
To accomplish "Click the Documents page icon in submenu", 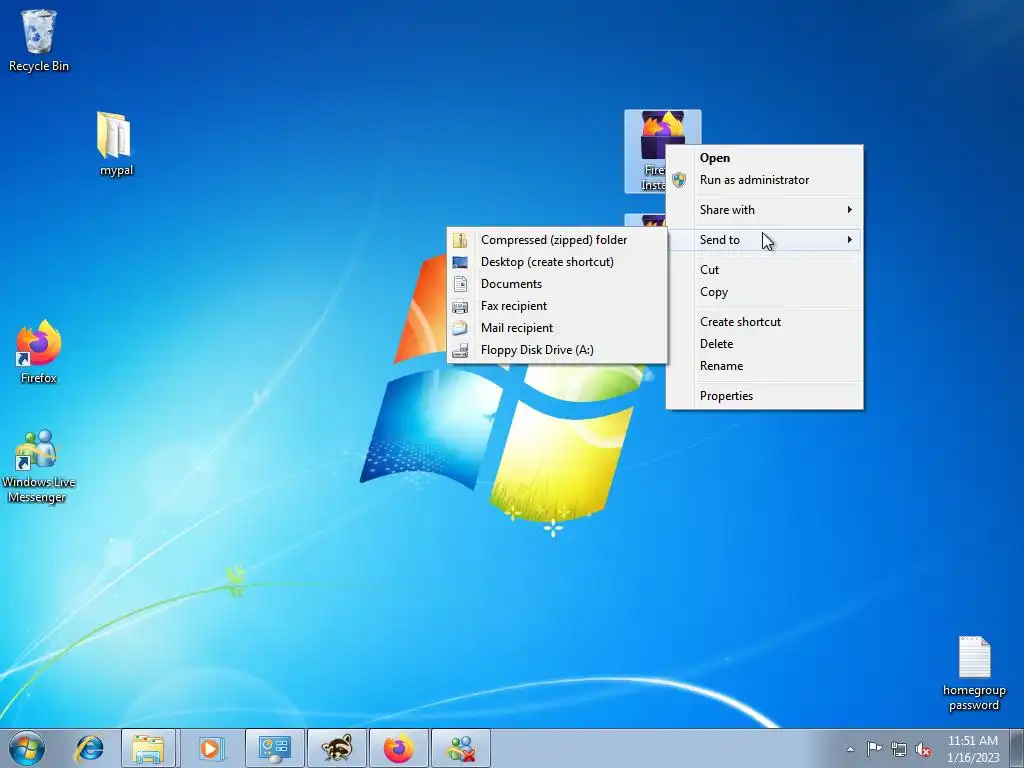I will tap(460, 284).
